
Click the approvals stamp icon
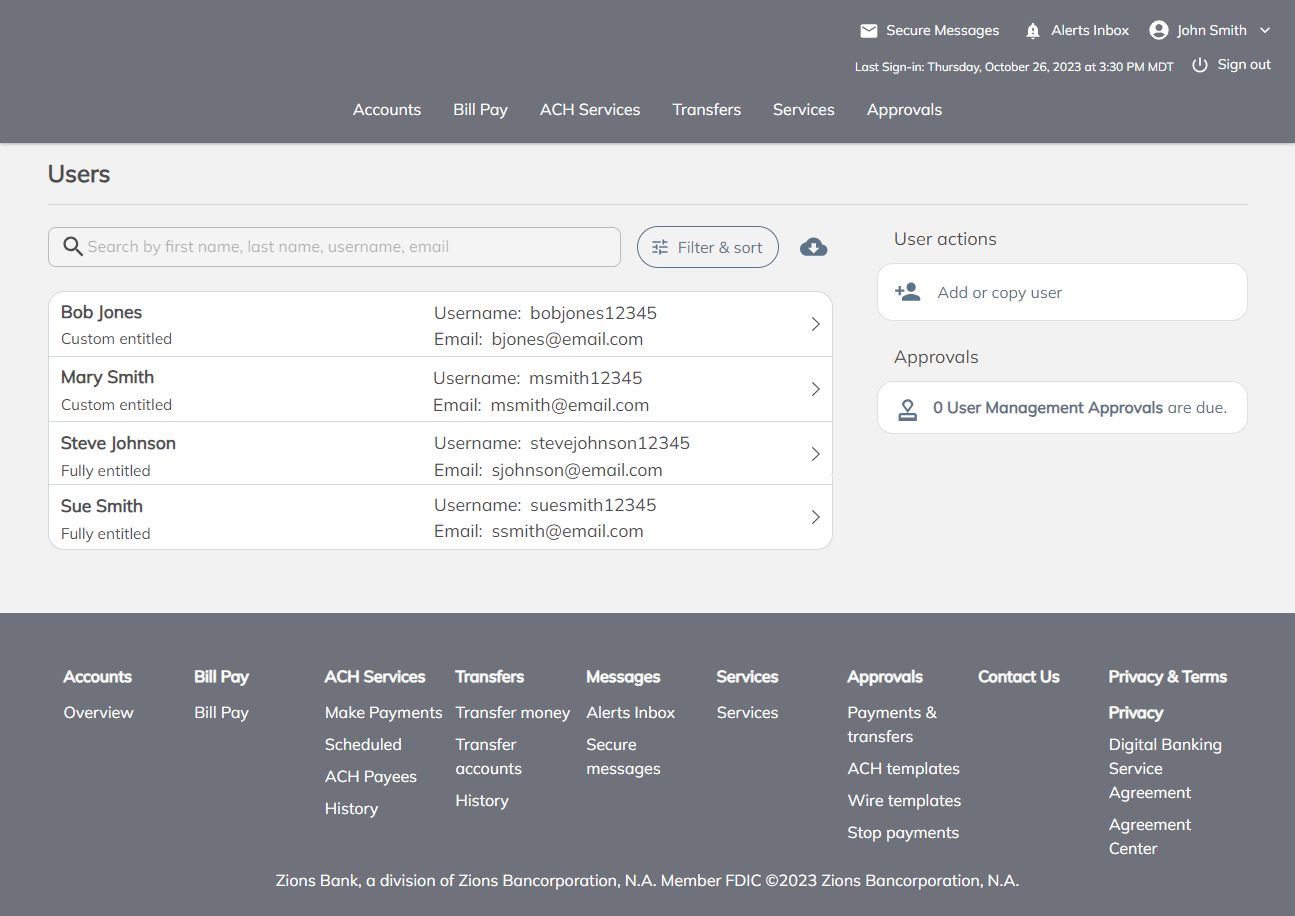point(907,409)
